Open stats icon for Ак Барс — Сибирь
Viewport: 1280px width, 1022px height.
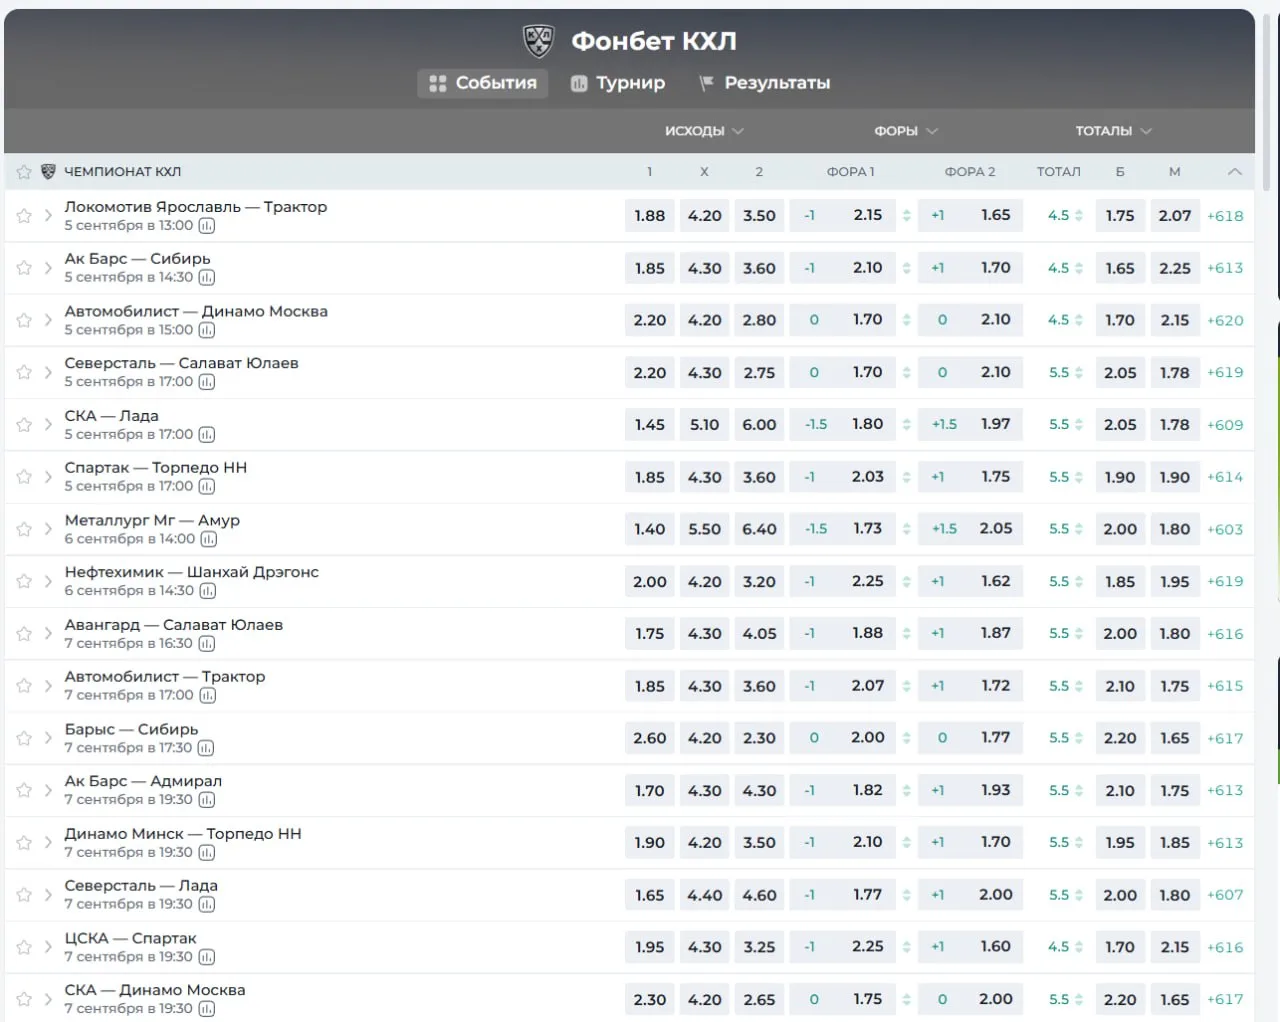click(206, 278)
